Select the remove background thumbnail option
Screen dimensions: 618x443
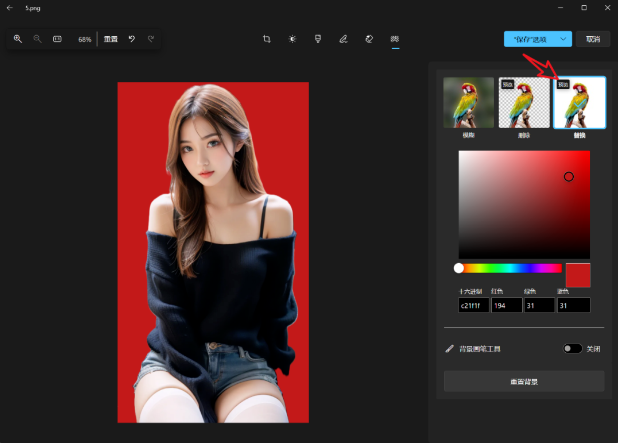tap(524, 103)
